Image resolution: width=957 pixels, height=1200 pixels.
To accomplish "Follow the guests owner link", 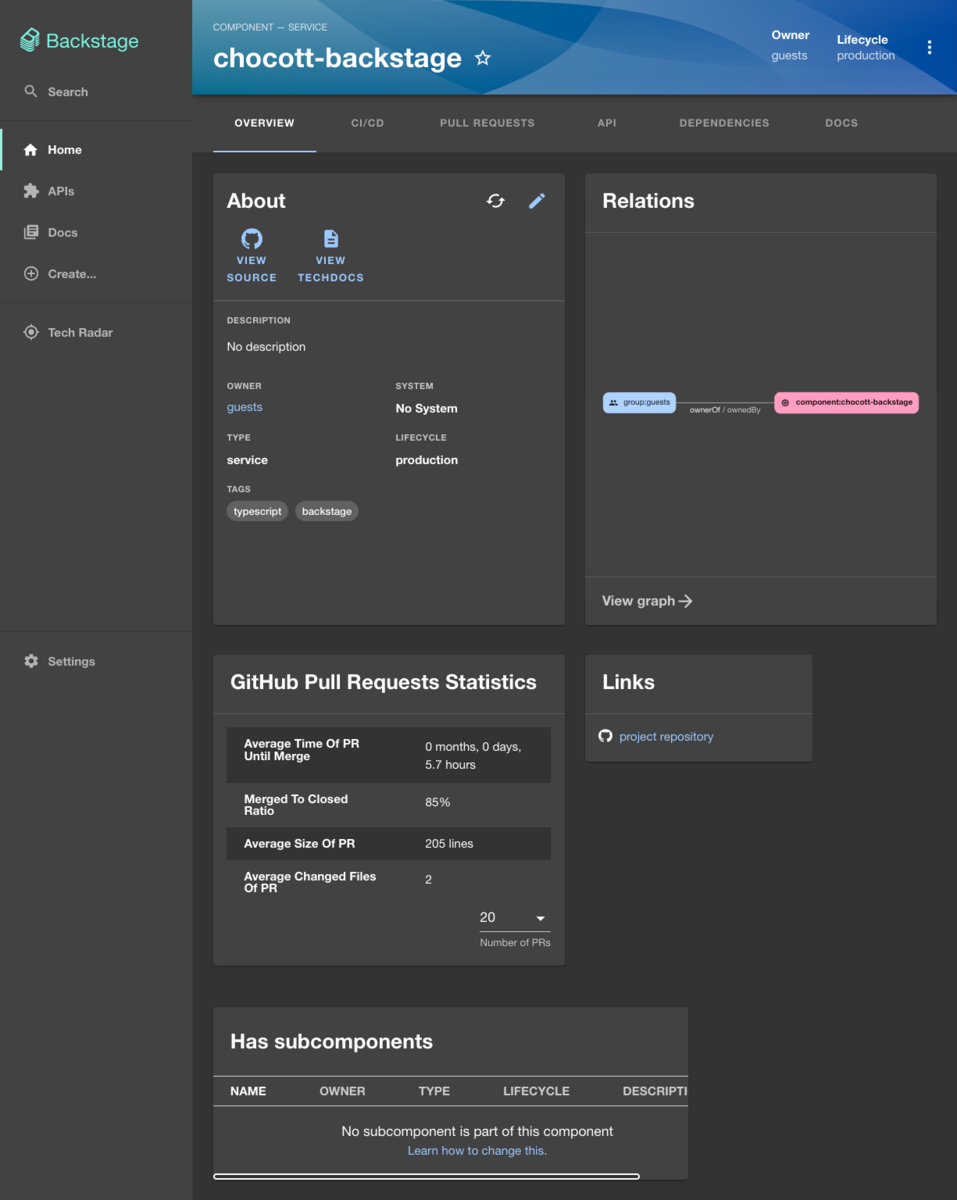I will click(245, 407).
